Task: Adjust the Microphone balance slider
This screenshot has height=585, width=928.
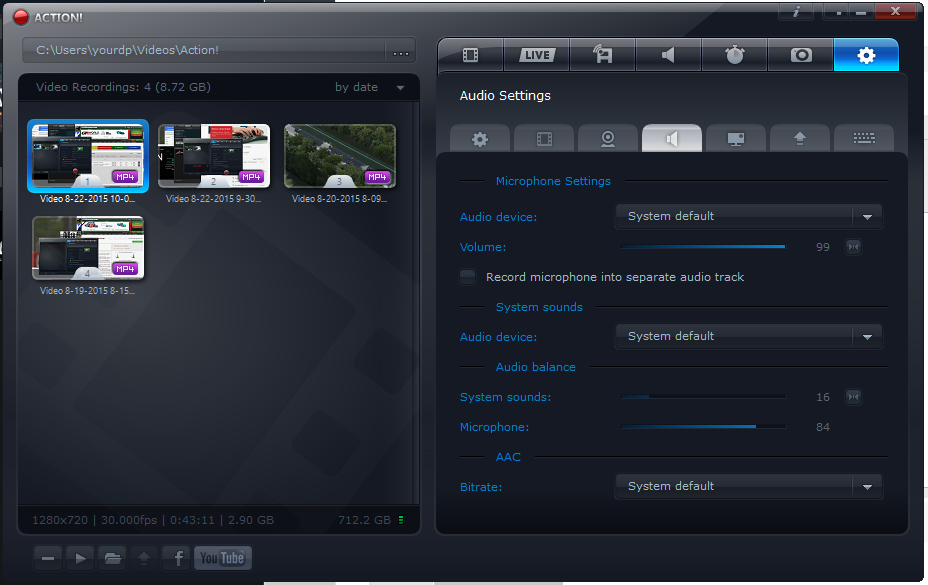Action: pos(703,426)
